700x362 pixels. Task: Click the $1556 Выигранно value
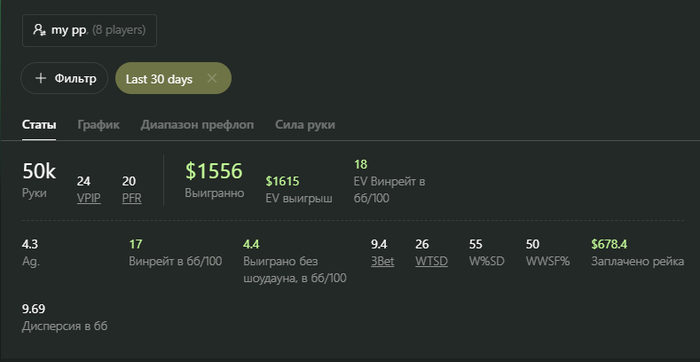(x=214, y=171)
